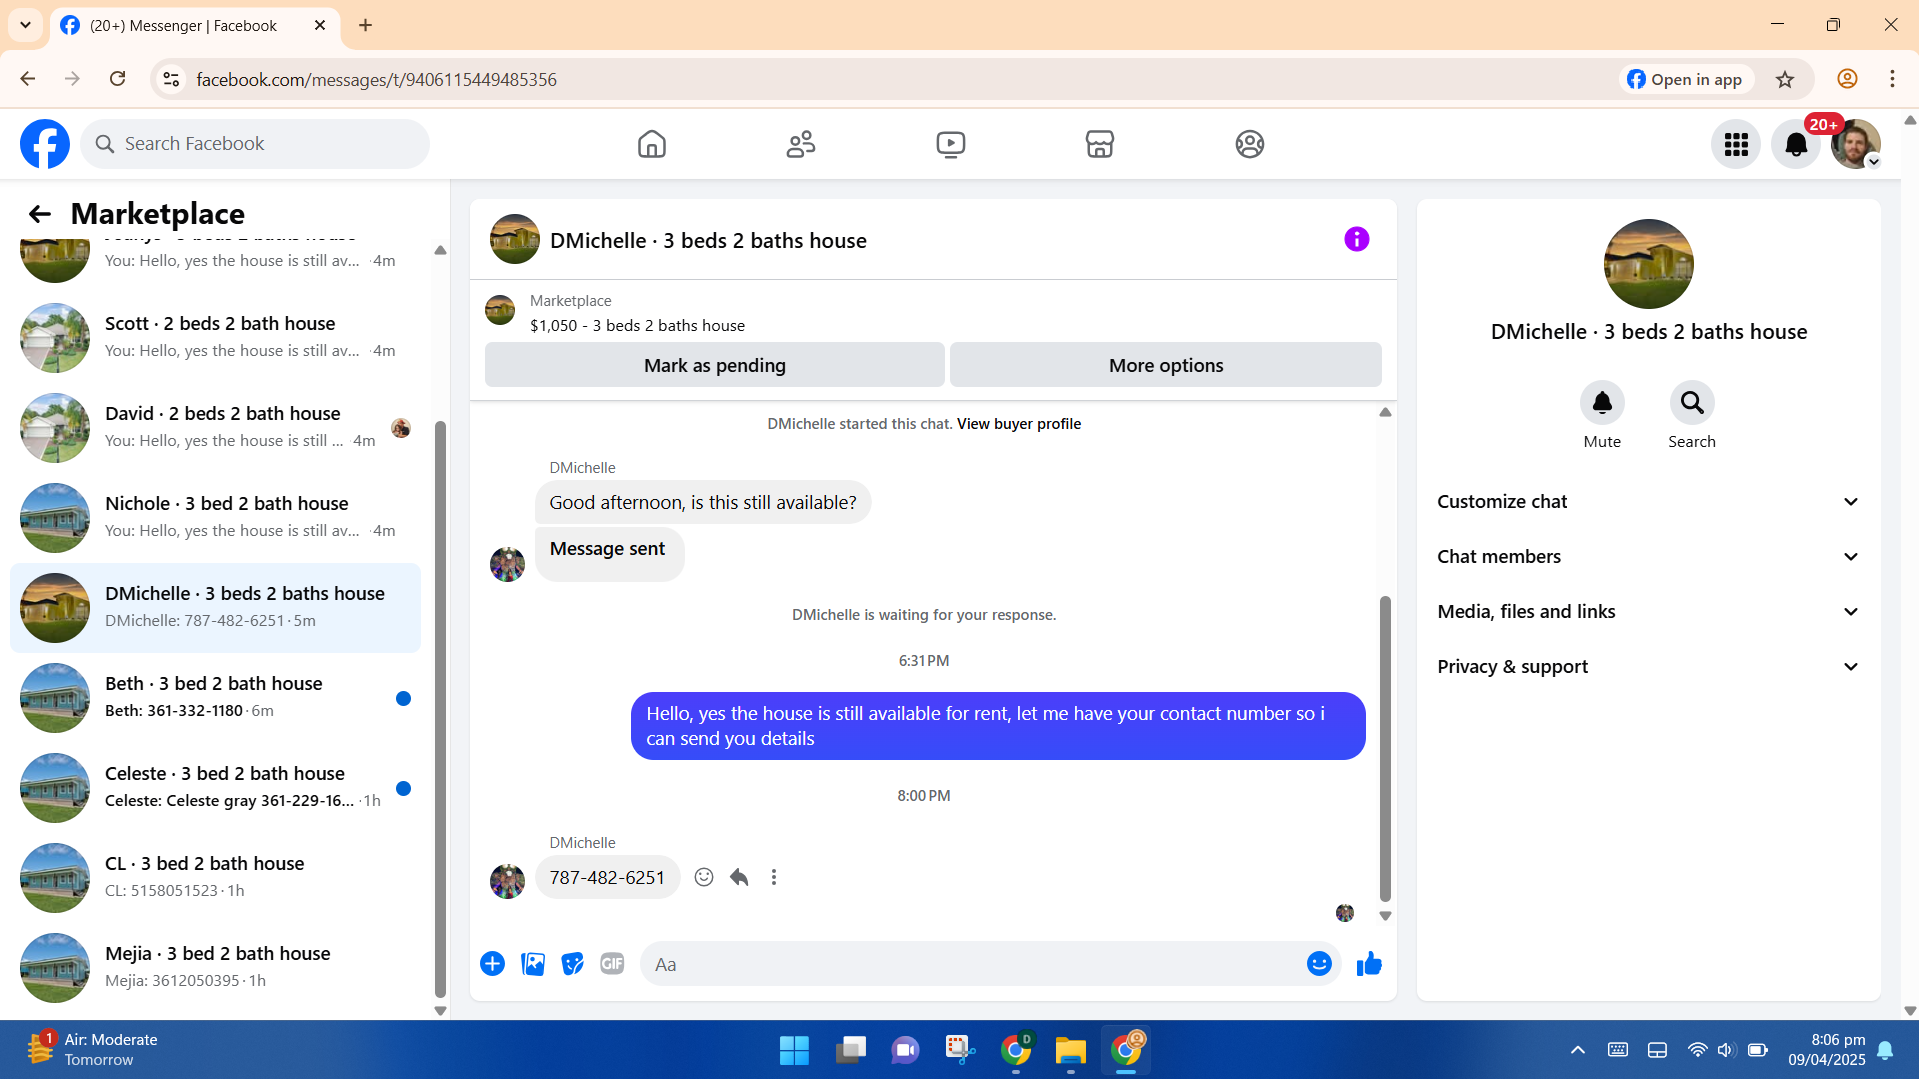Open the tab search dropdown arrow
This screenshot has width=1919, height=1079.
(x=25, y=25)
